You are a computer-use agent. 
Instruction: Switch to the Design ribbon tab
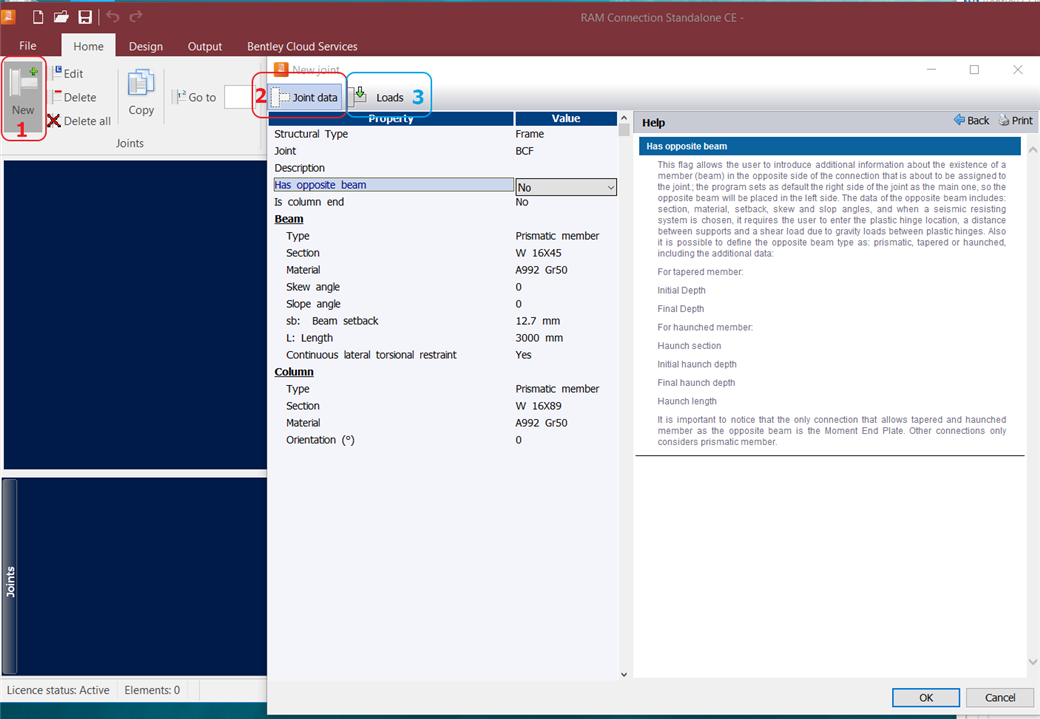click(146, 46)
